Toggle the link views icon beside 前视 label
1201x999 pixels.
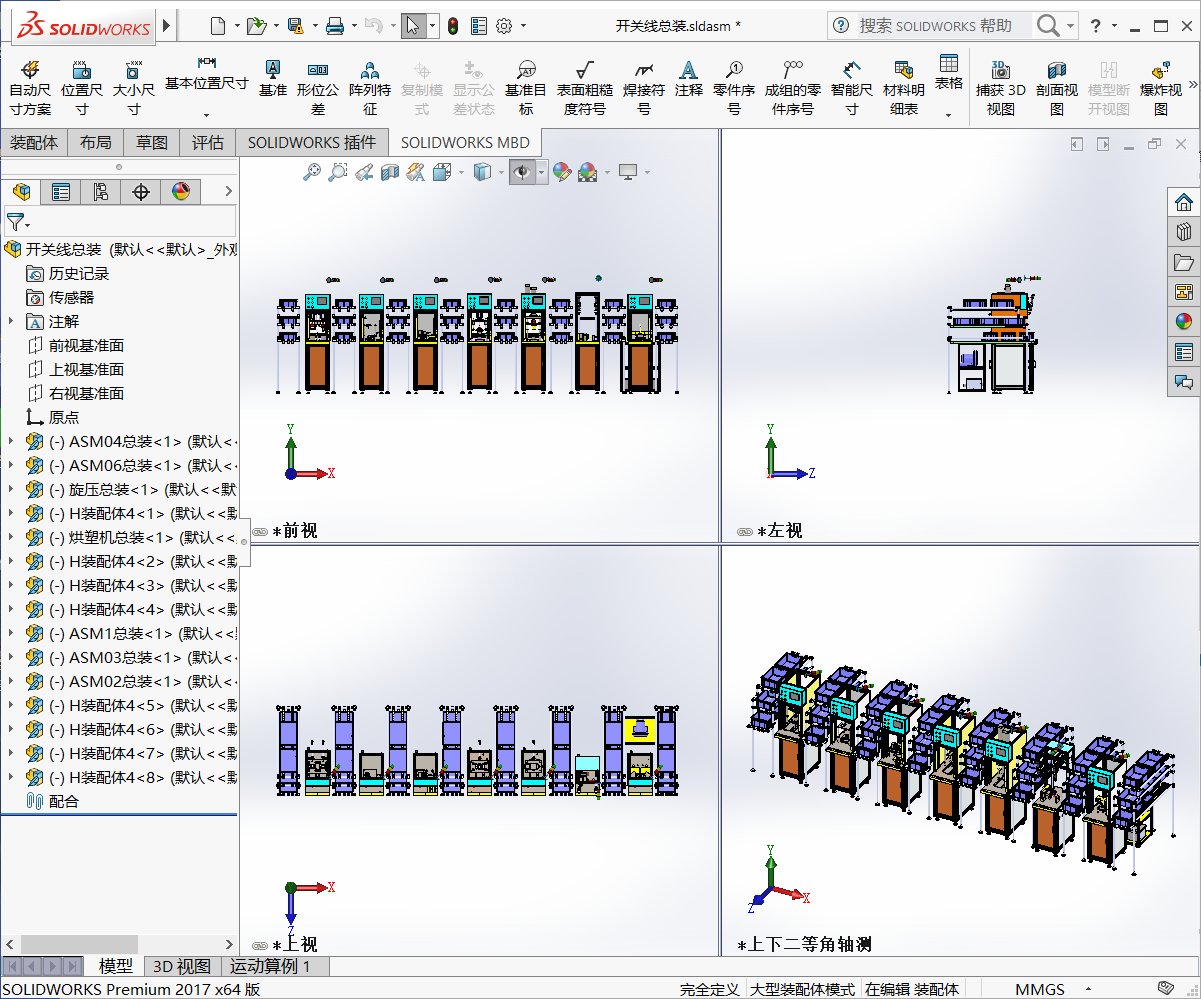point(260,532)
